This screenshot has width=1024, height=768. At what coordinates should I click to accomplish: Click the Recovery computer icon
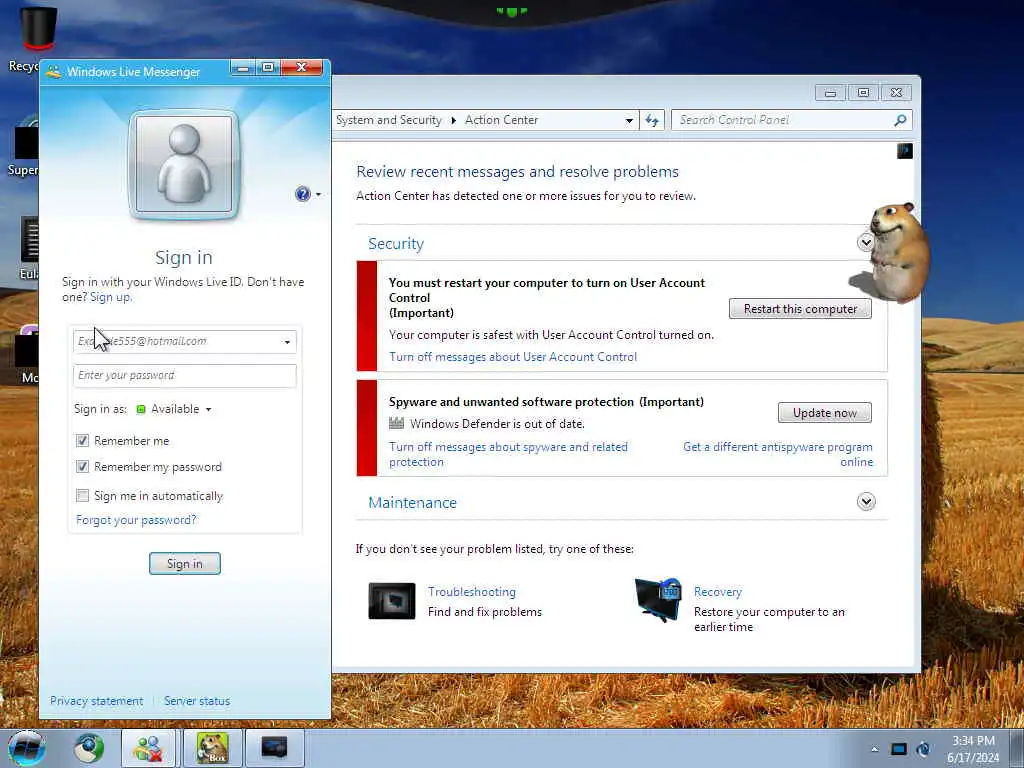point(658,600)
